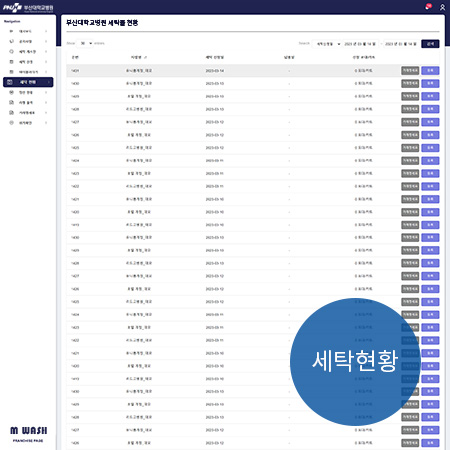Expand chevron of the dashboard menu item
Screen dimensions: 450x450
click(46, 31)
